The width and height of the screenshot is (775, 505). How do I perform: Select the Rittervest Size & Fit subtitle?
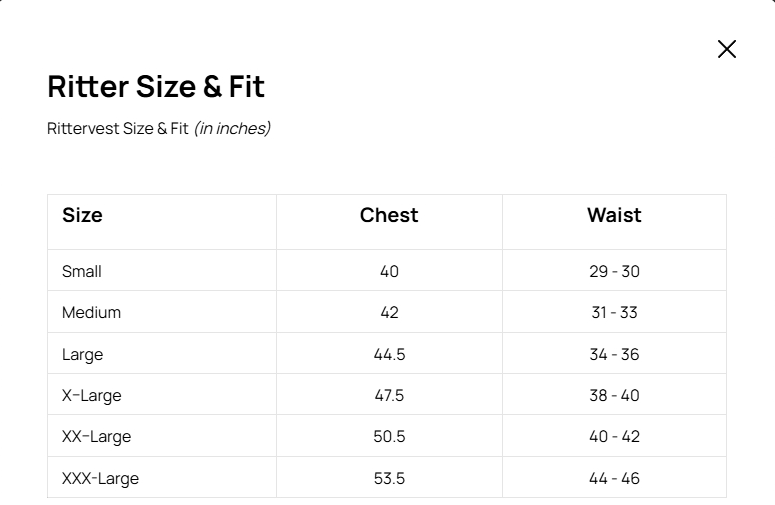tap(159, 129)
